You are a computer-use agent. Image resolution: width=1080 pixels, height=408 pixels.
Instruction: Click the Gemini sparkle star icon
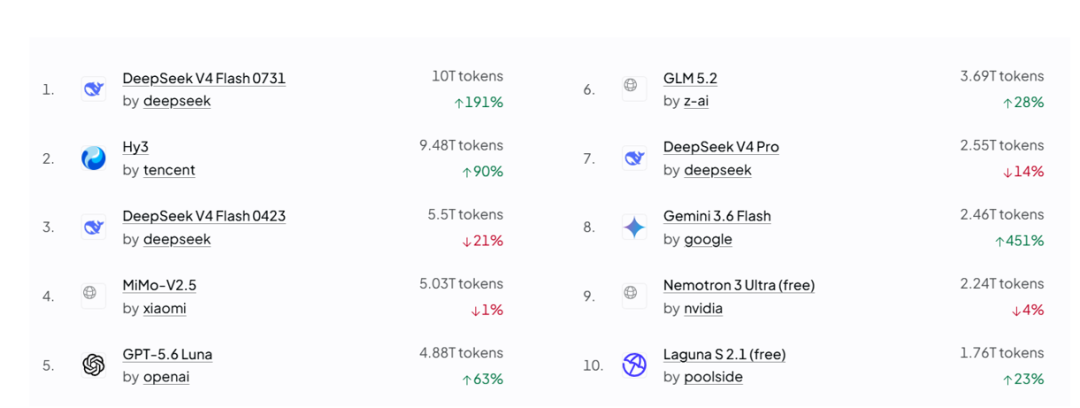634,227
